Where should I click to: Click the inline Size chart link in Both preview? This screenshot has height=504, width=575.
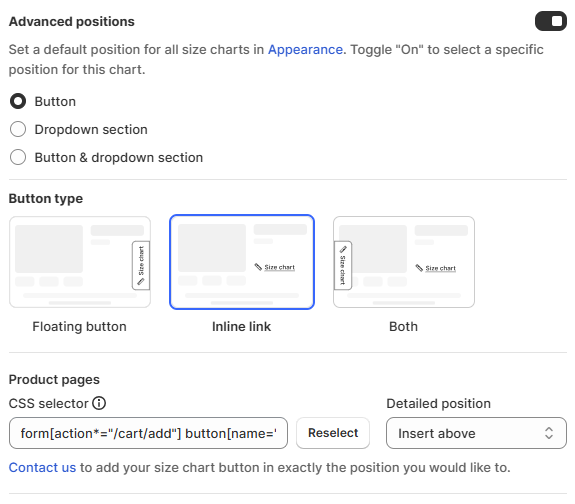436,268
